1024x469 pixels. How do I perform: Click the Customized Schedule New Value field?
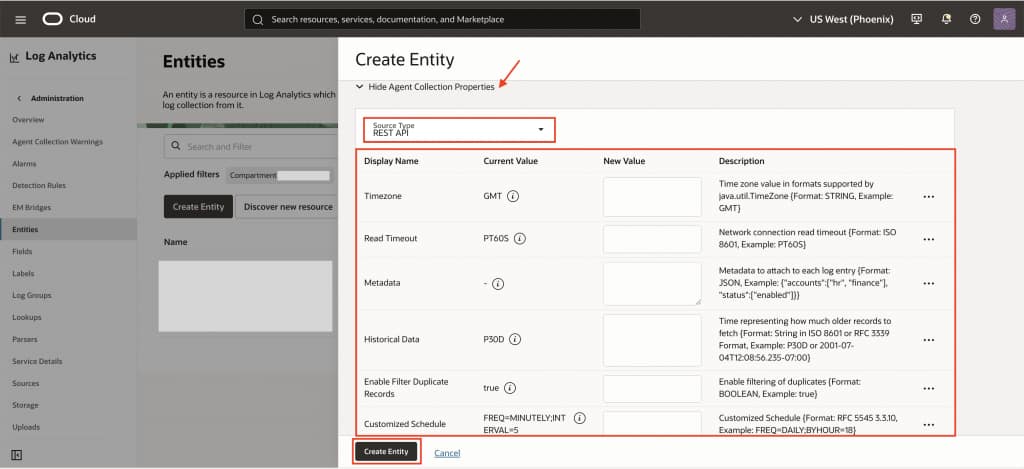pos(652,423)
